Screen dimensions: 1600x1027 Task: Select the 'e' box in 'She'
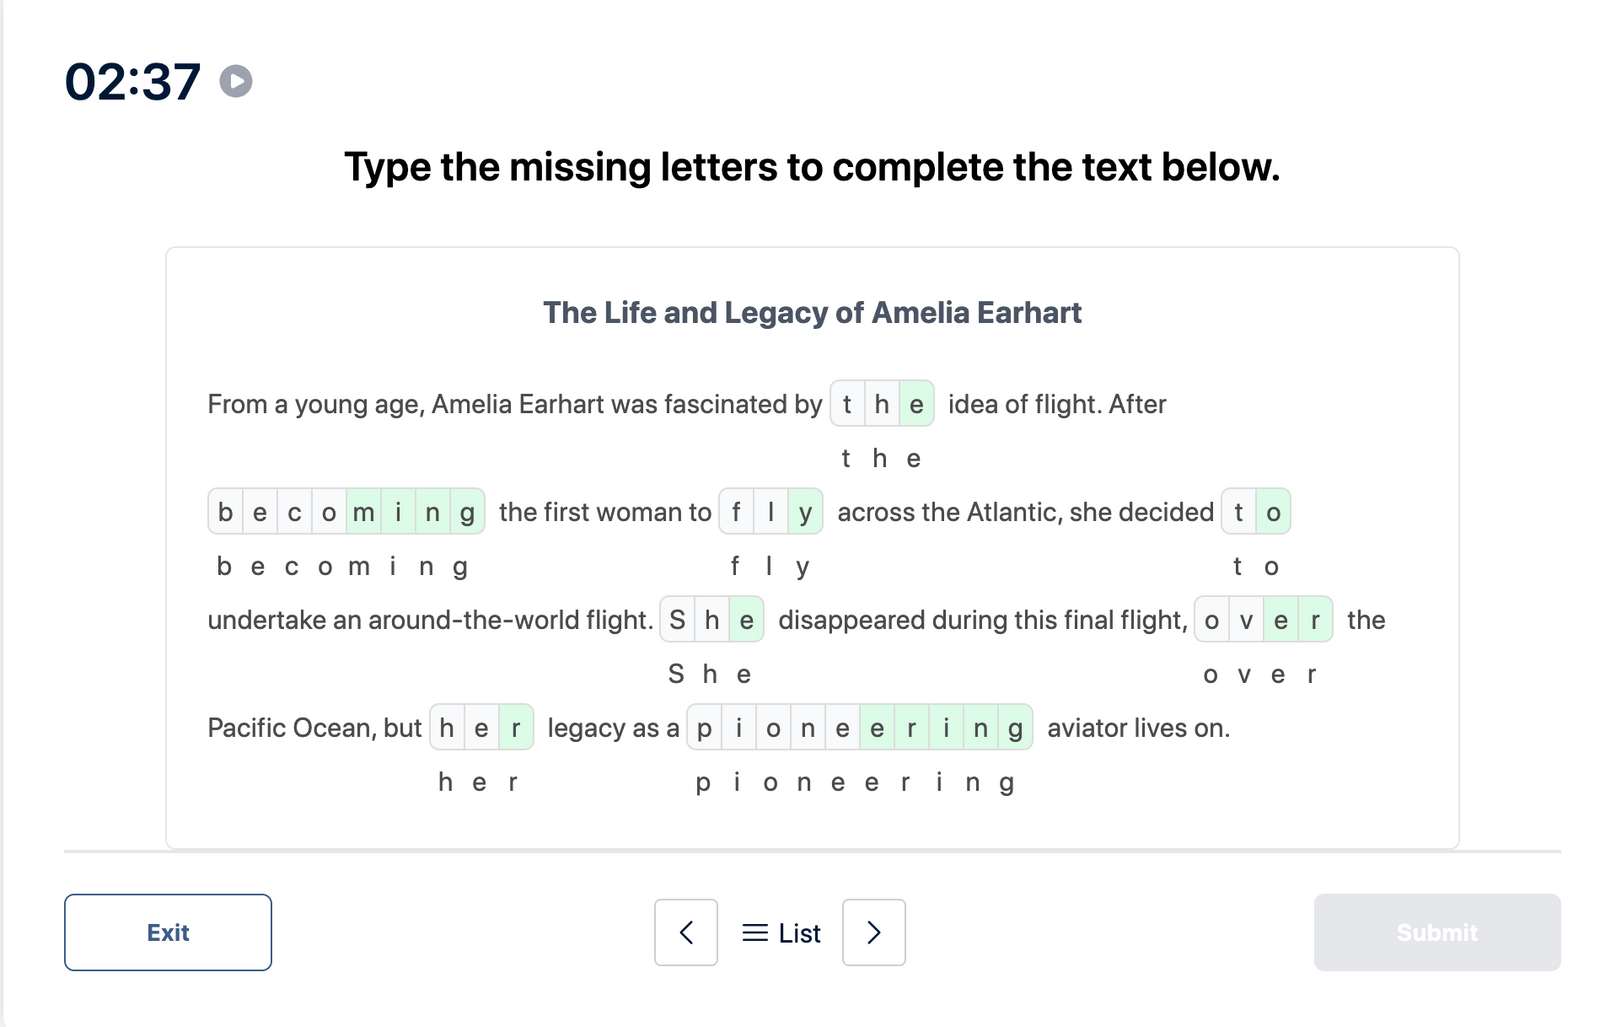746,620
